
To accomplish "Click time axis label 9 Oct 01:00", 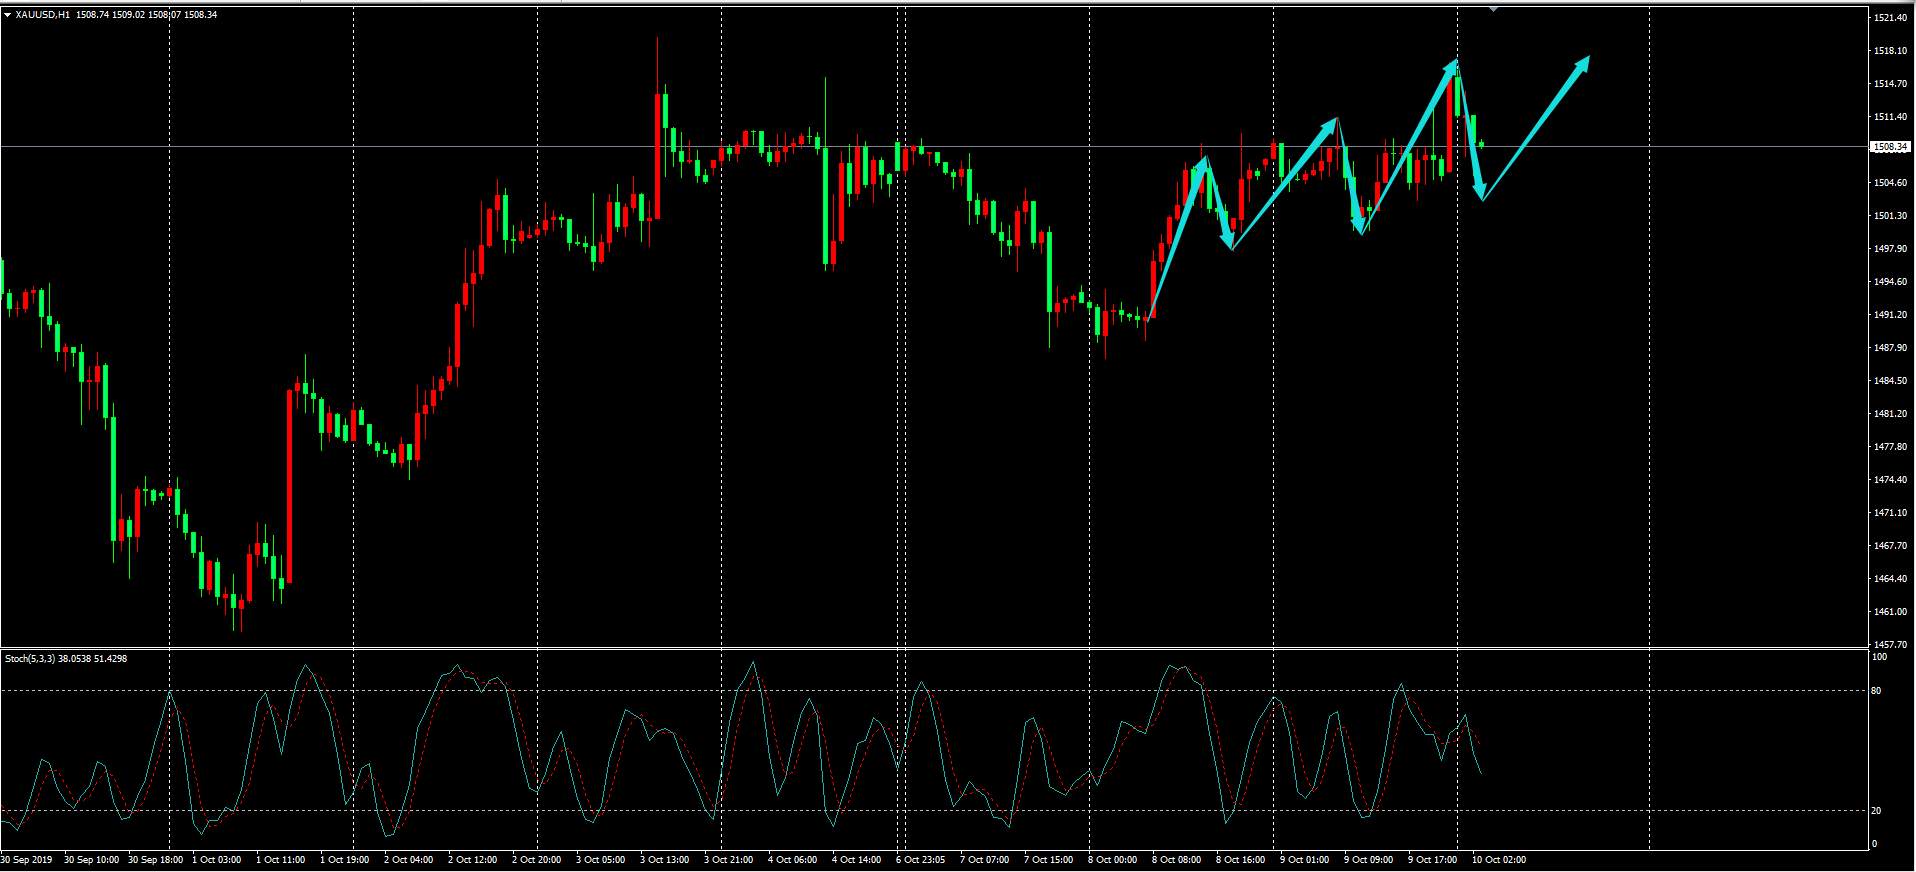I will [x=1305, y=860].
